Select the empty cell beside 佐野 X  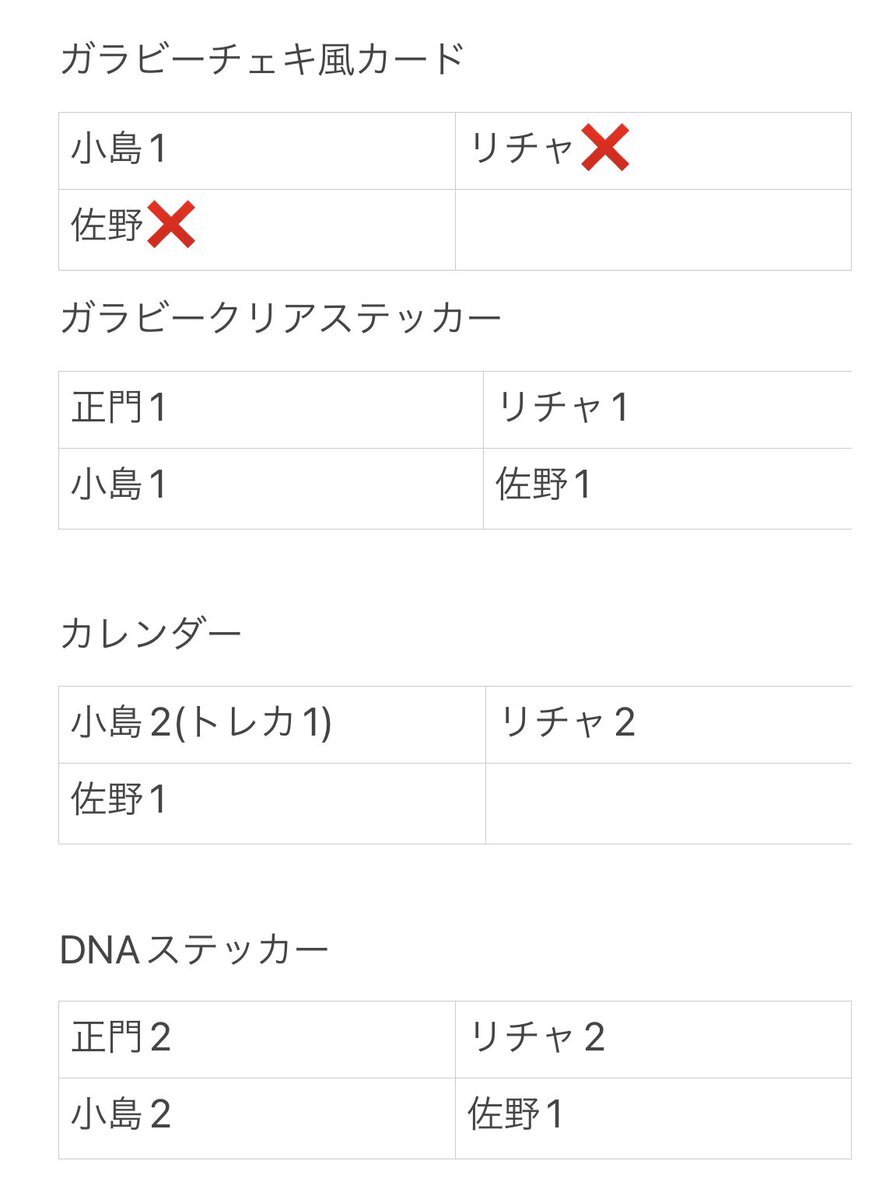[x=654, y=229]
